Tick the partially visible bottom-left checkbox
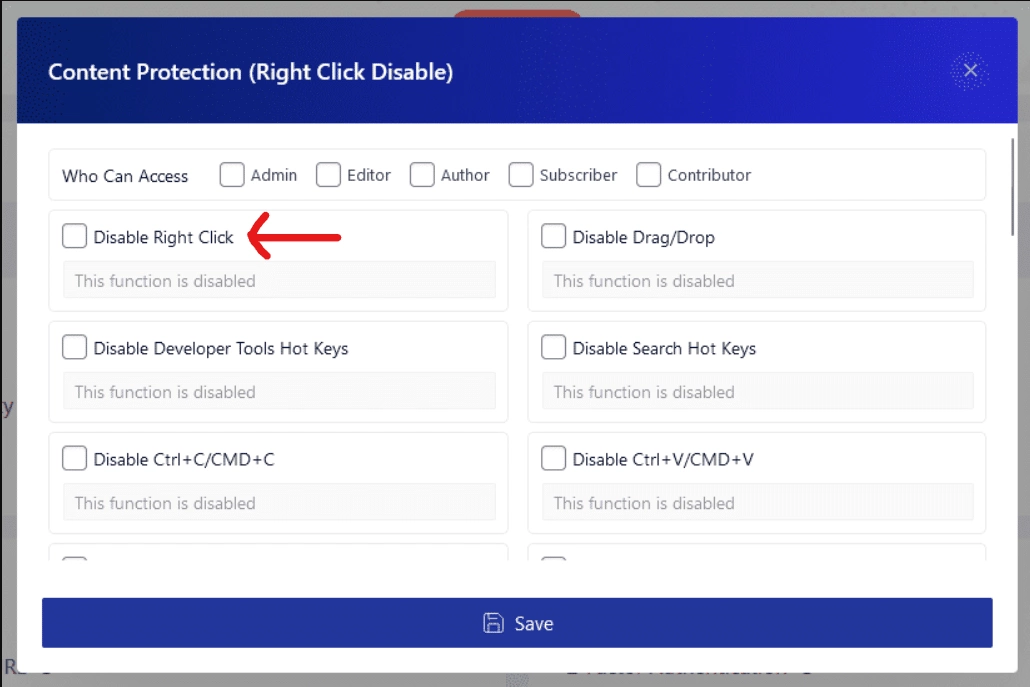This screenshot has width=1030, height=687. (74, 560)
